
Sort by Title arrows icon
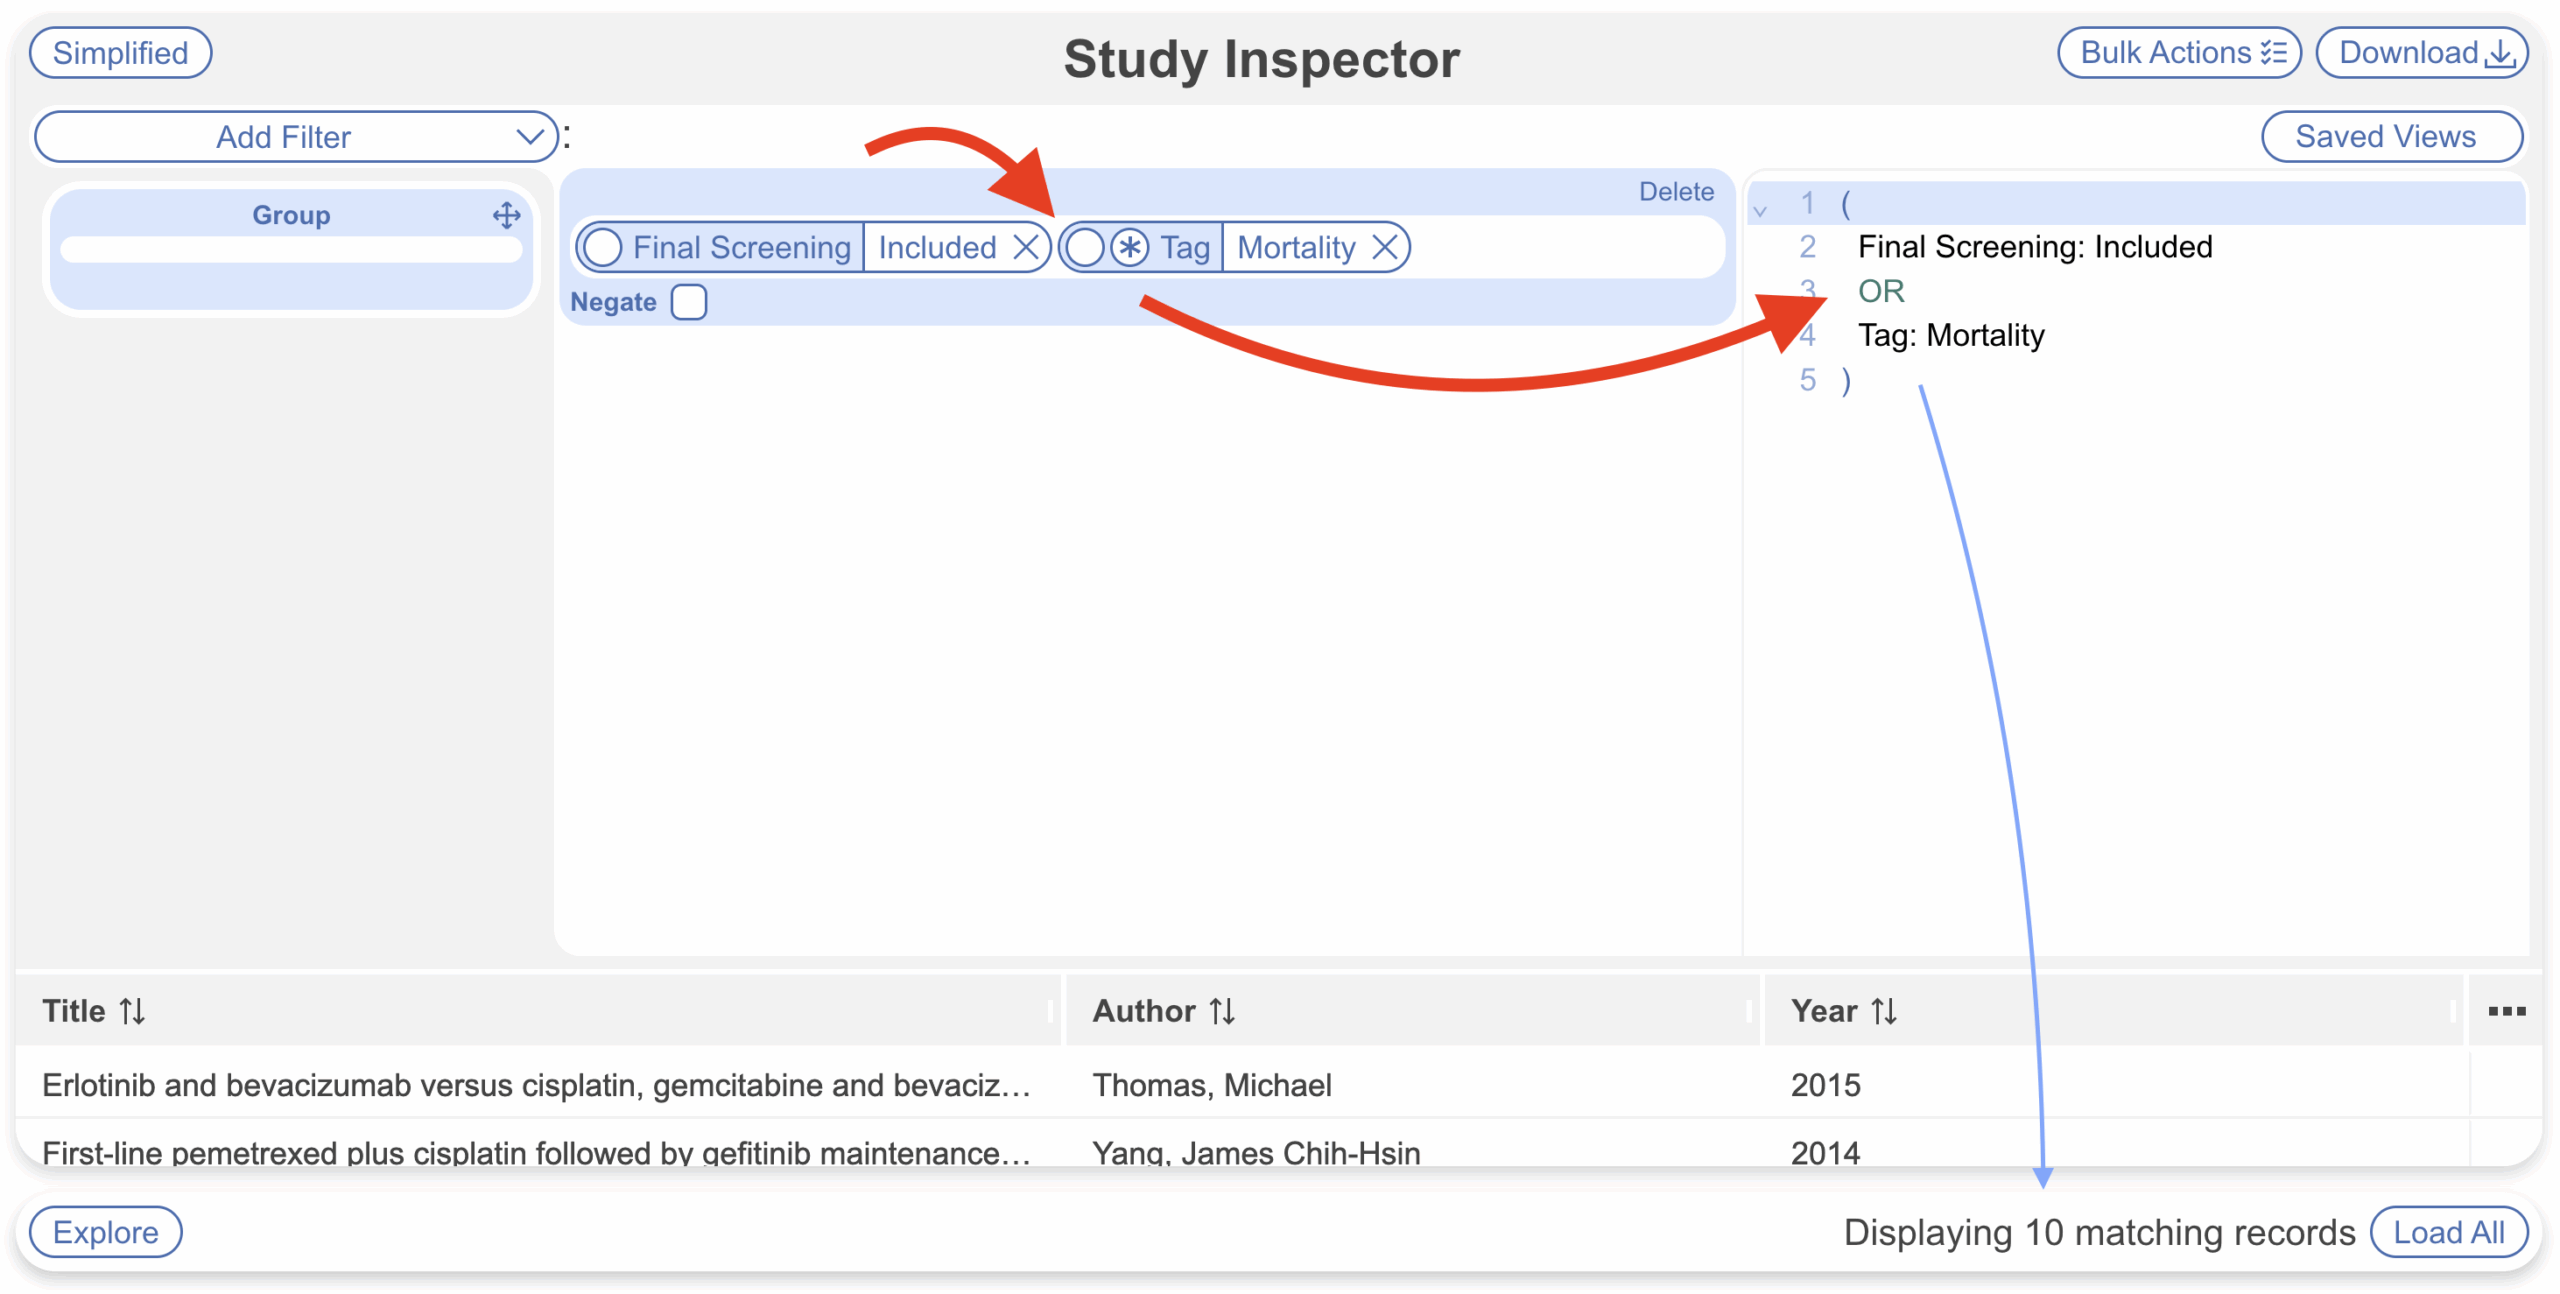point(132,1011)
